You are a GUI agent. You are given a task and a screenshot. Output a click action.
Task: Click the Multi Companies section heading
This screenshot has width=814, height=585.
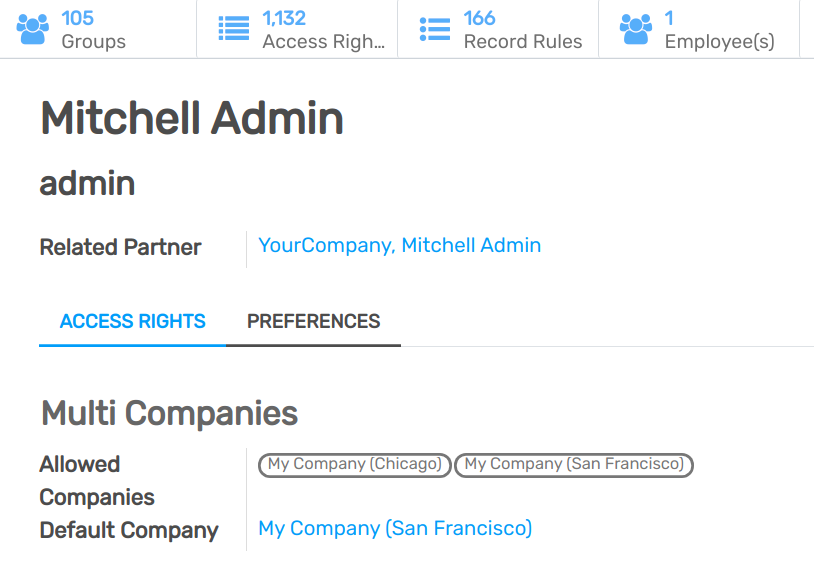click(x=169, y=413)
